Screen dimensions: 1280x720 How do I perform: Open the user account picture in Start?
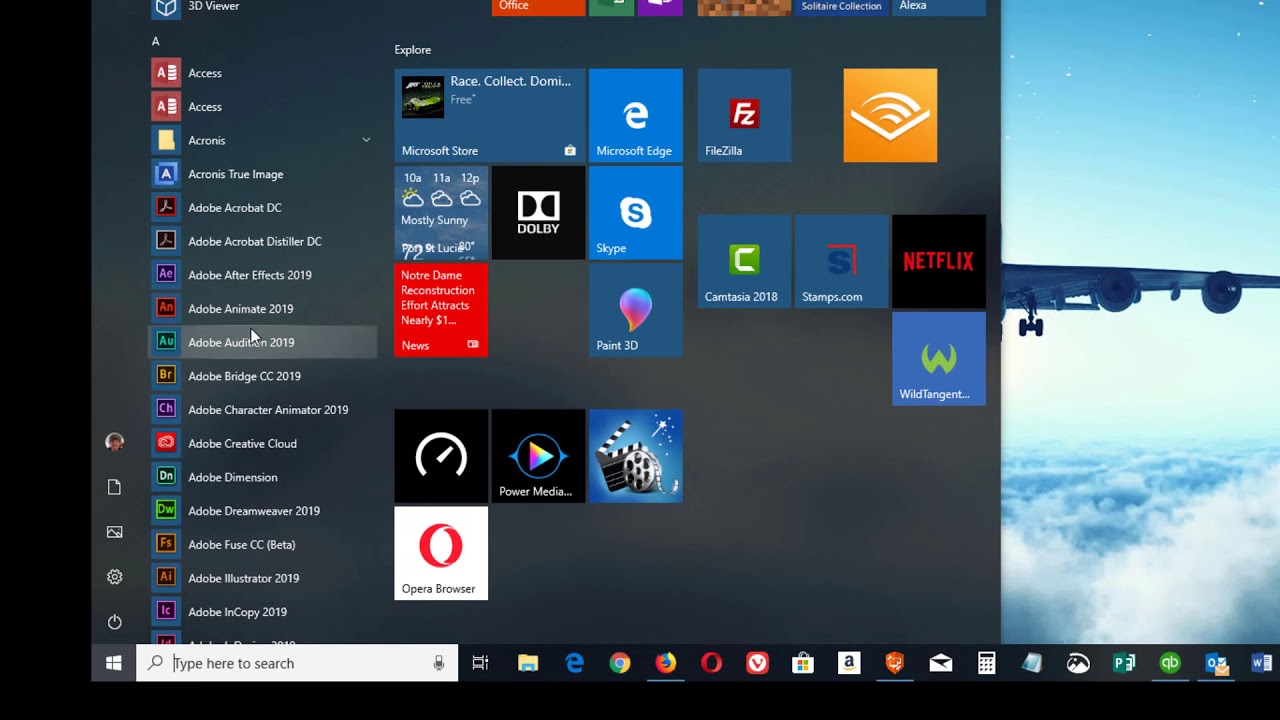(x=114, y=442)
